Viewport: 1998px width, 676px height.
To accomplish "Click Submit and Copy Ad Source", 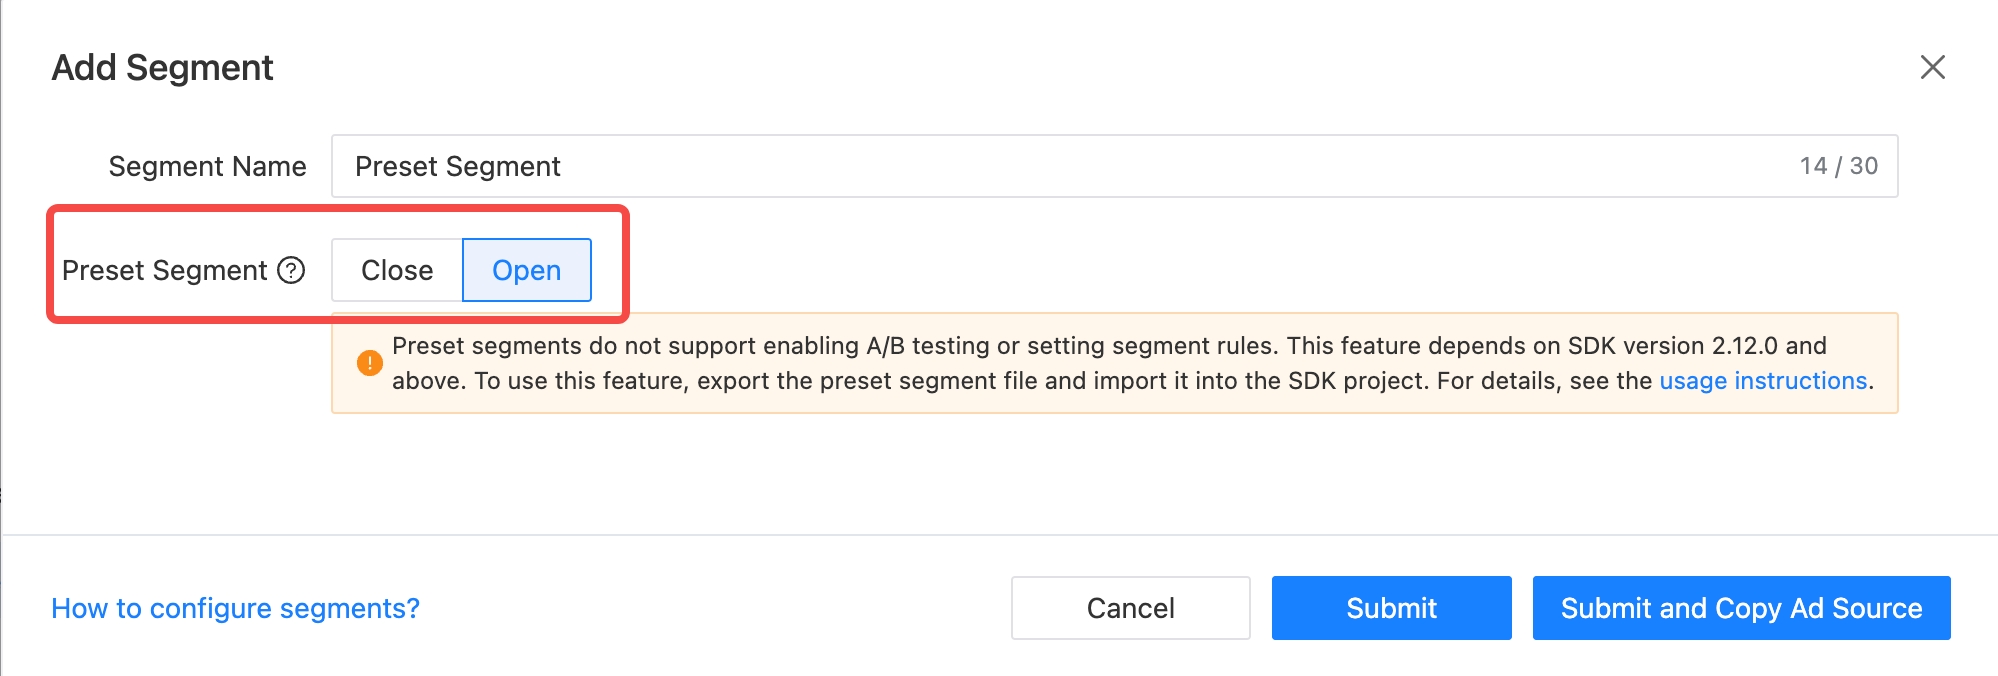I will 1741,608.
